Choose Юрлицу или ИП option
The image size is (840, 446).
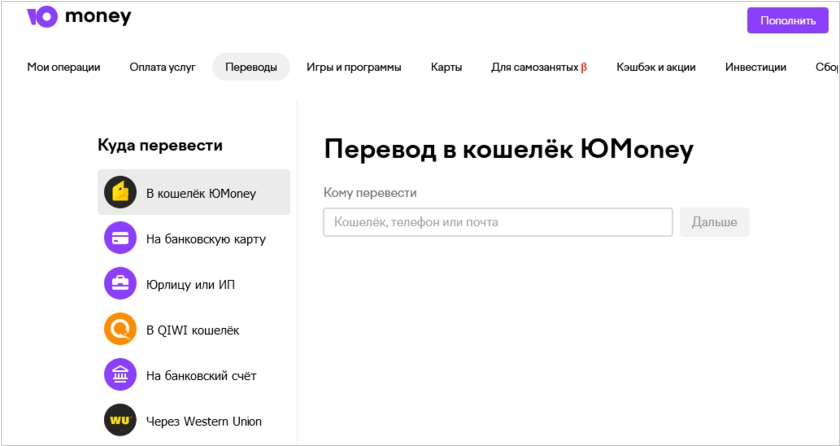(x=194, y=283)
